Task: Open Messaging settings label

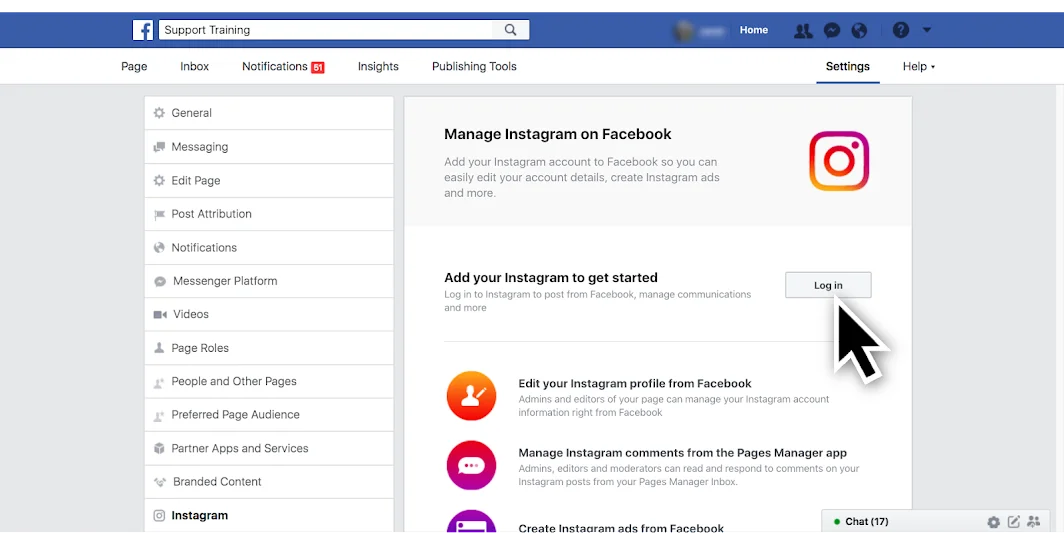Action: [x=200, y=147]
